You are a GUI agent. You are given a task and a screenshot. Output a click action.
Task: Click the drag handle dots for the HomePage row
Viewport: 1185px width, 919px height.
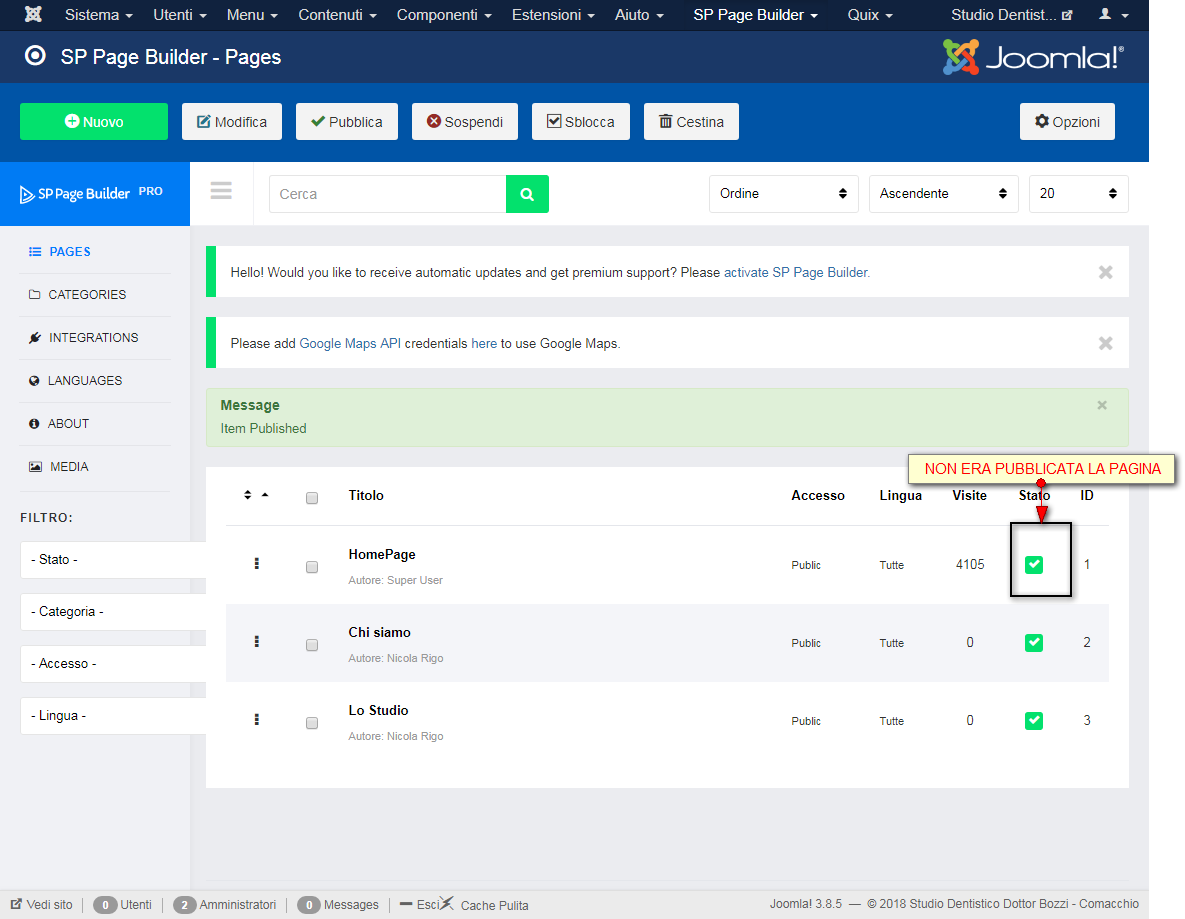coord(257,564)
